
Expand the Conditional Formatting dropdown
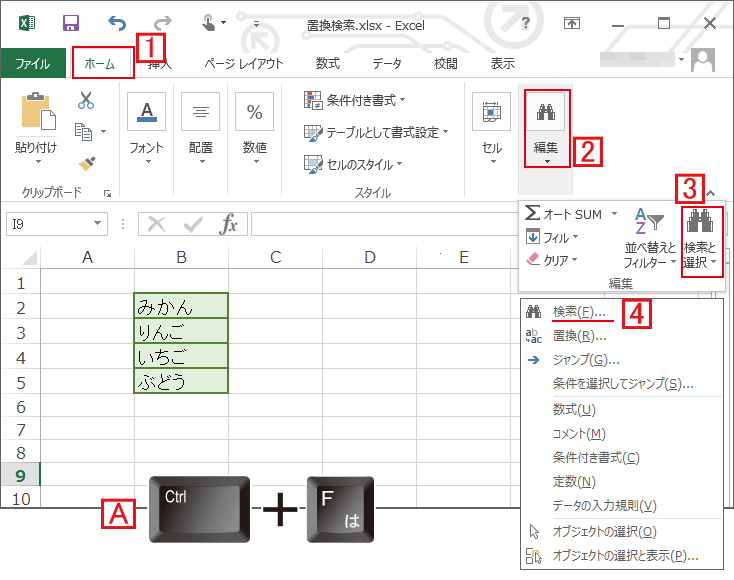355,100
